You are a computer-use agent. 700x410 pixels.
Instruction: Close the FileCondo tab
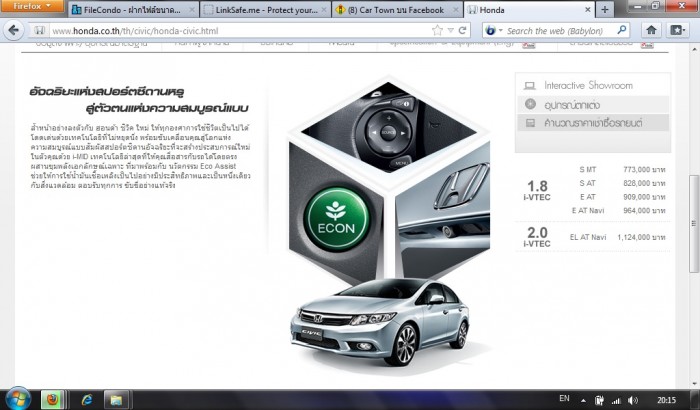191,9
